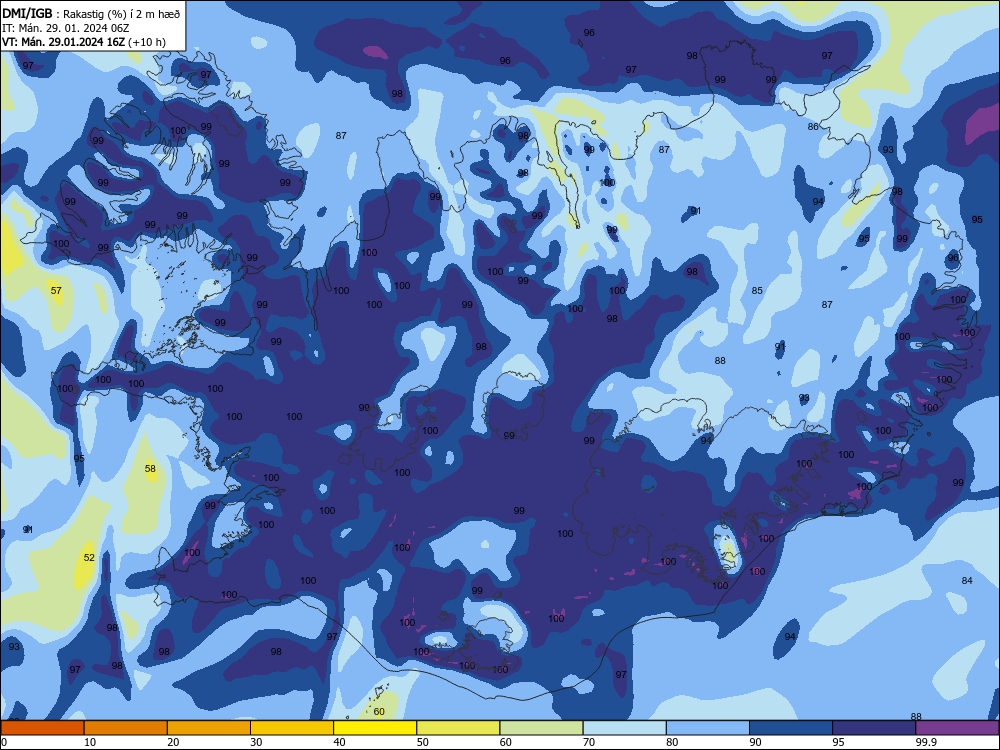Click the legend tick label 99.9
Viewport: 1000px width, 750px height.
click(925, 742)
